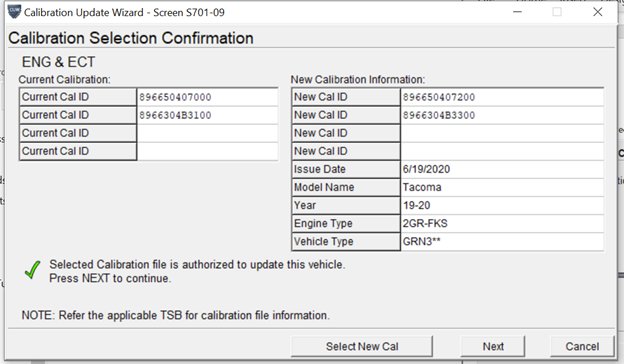Click the Engine Type label cell
This screenshot has height=364, width=624.
point(346,223)
